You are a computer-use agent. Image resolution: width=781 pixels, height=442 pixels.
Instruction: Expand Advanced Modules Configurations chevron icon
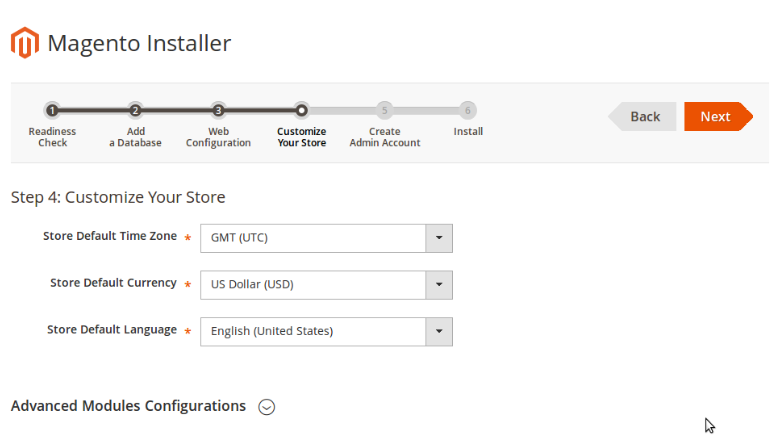[x=266, y=407]
